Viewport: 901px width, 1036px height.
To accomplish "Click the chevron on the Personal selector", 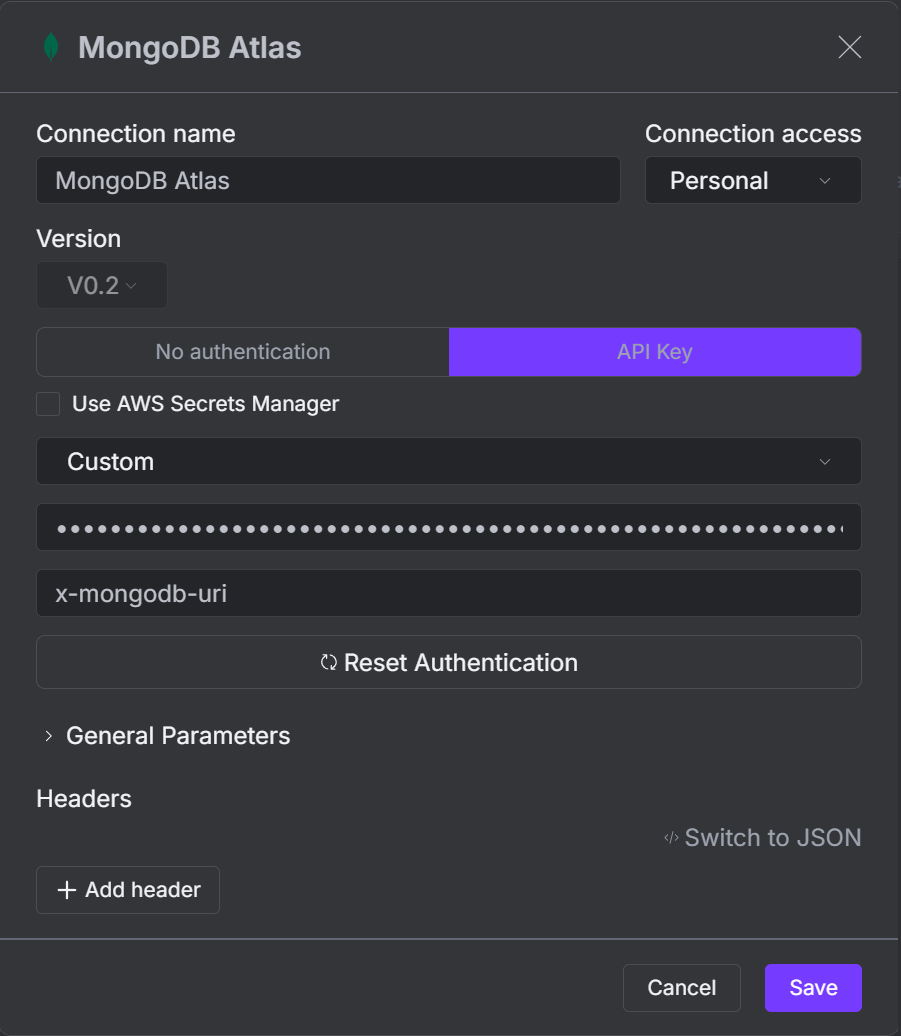I will 826,181.
